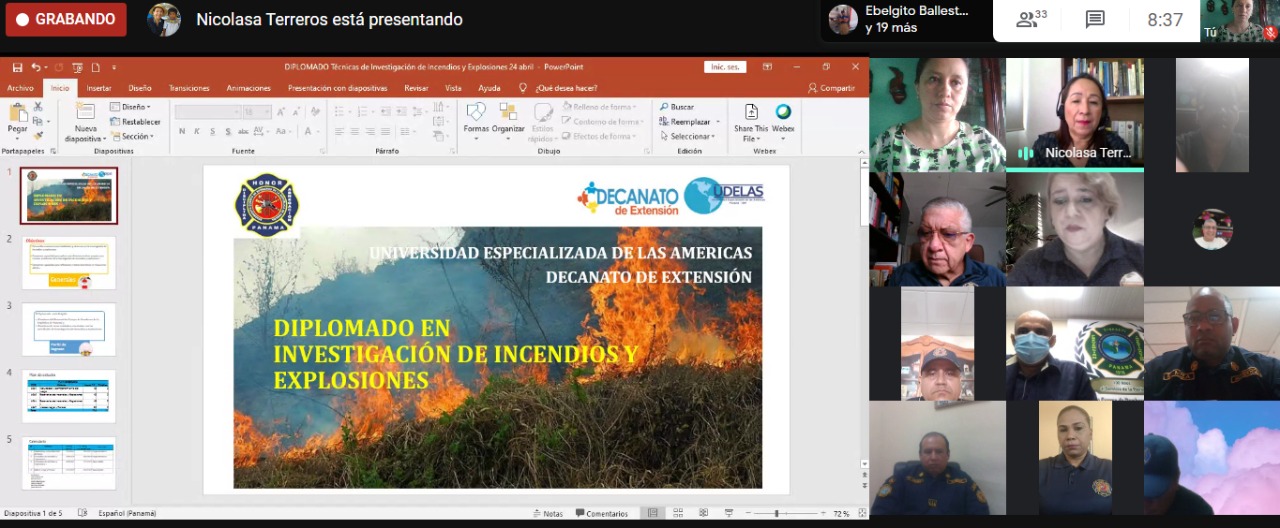Click the Ebelgito Ballest... presence banner
Screen dimensions: 1280x528
906,19
